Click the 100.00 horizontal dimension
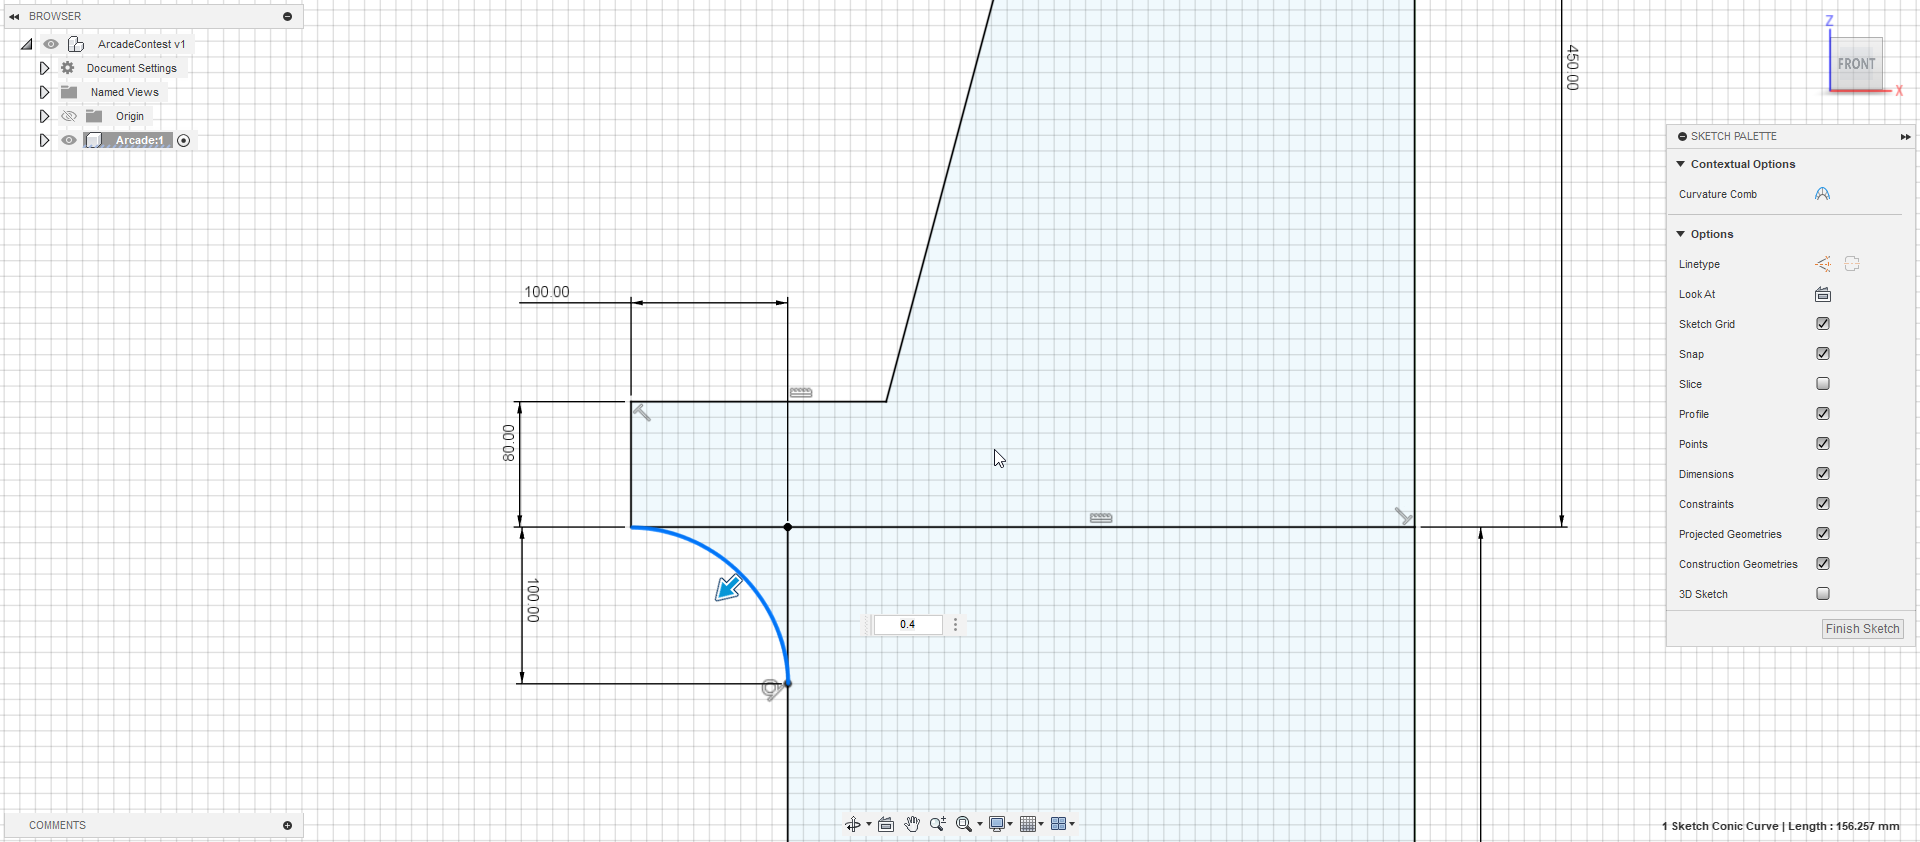 (x=547, y=292)
